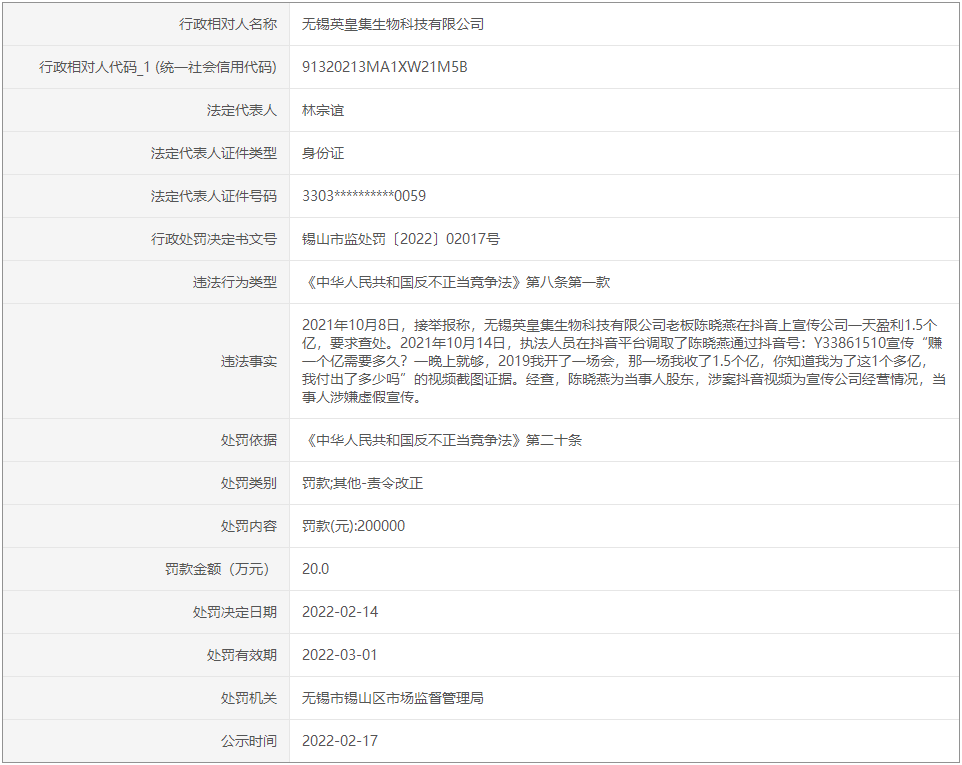Click the company name 无锡英皇集生物科技有限公司
The image size is (962, 765).
point(392,24)
